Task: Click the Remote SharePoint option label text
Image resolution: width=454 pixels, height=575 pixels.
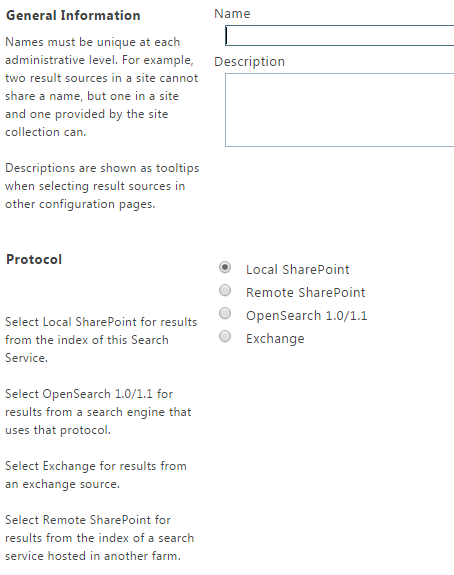Action: tap(305, 293)
